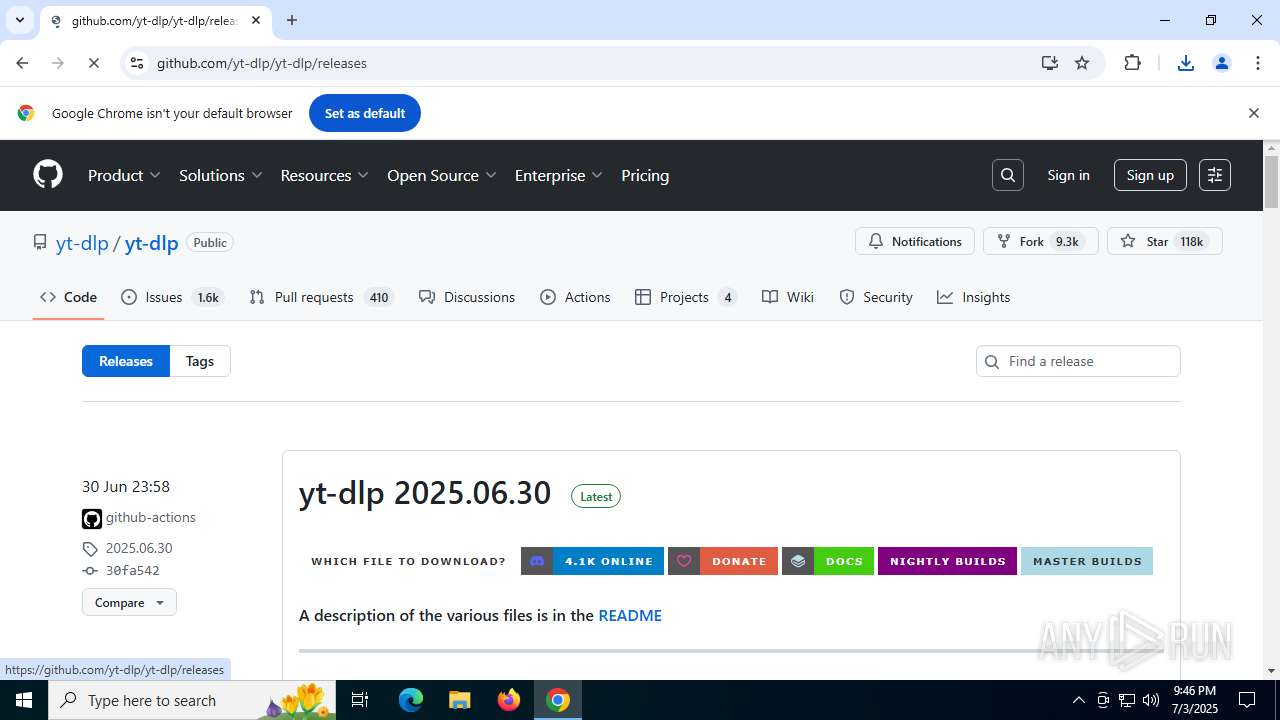Screen dimensions: 1280x720
Task: Open the Security tab
Action: pyautogui.click(x=876, y=297)
